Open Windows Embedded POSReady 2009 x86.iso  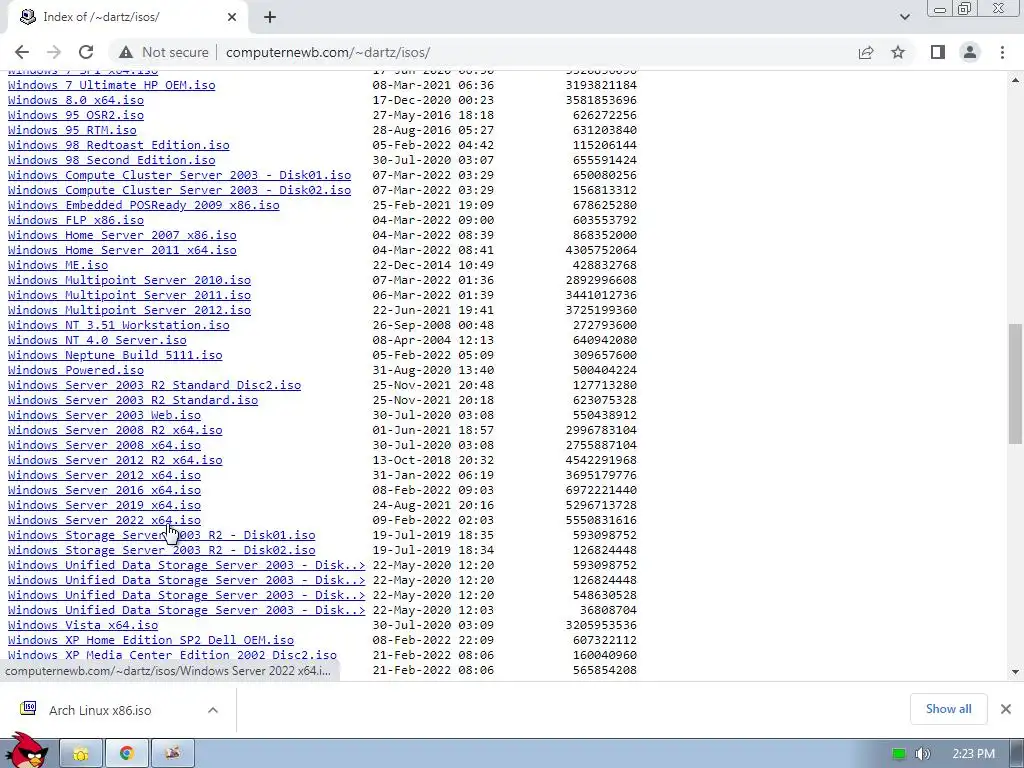point(144,205)
